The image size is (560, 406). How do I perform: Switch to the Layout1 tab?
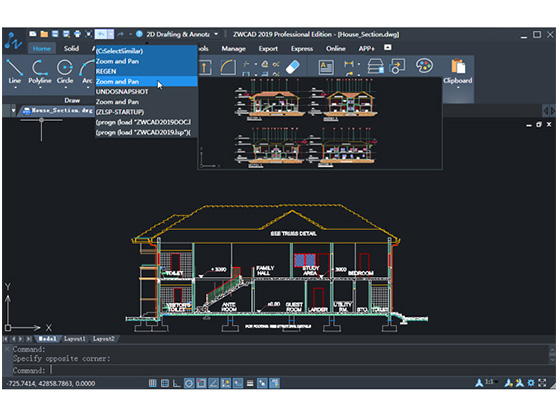tap(75, 339)
